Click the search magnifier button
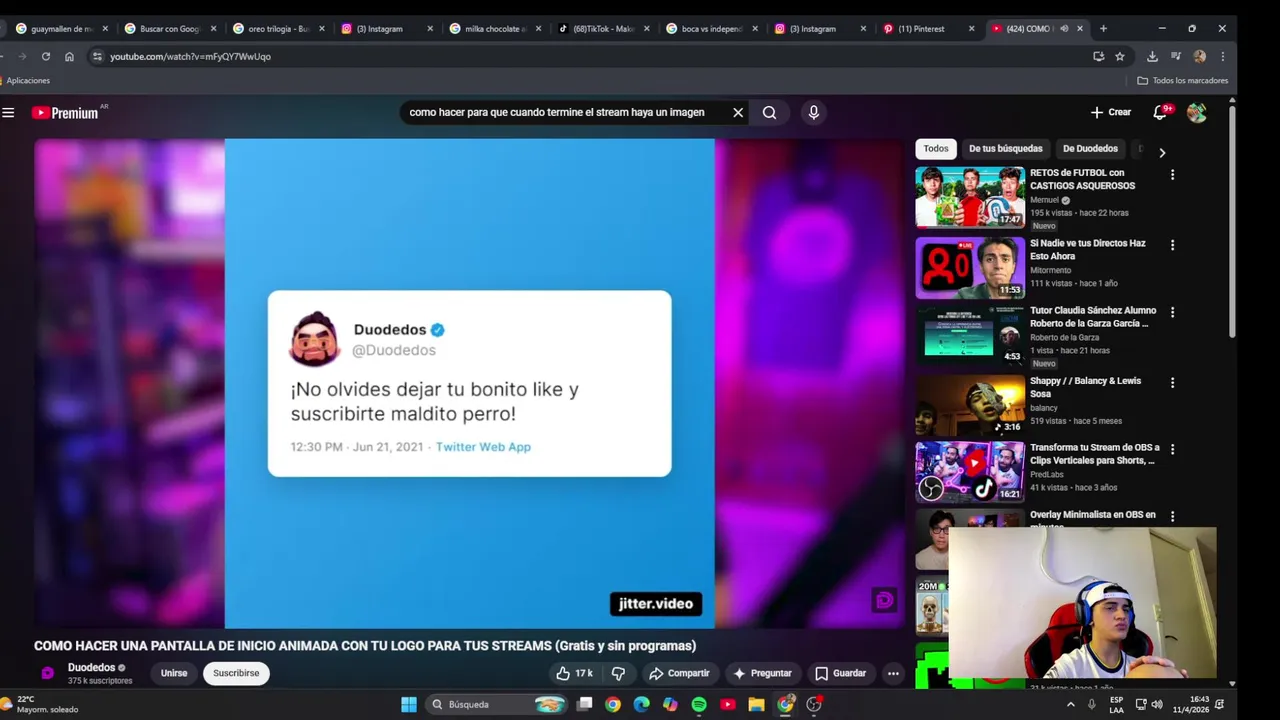The image size is (1280, 720). [x=769, y=113]
